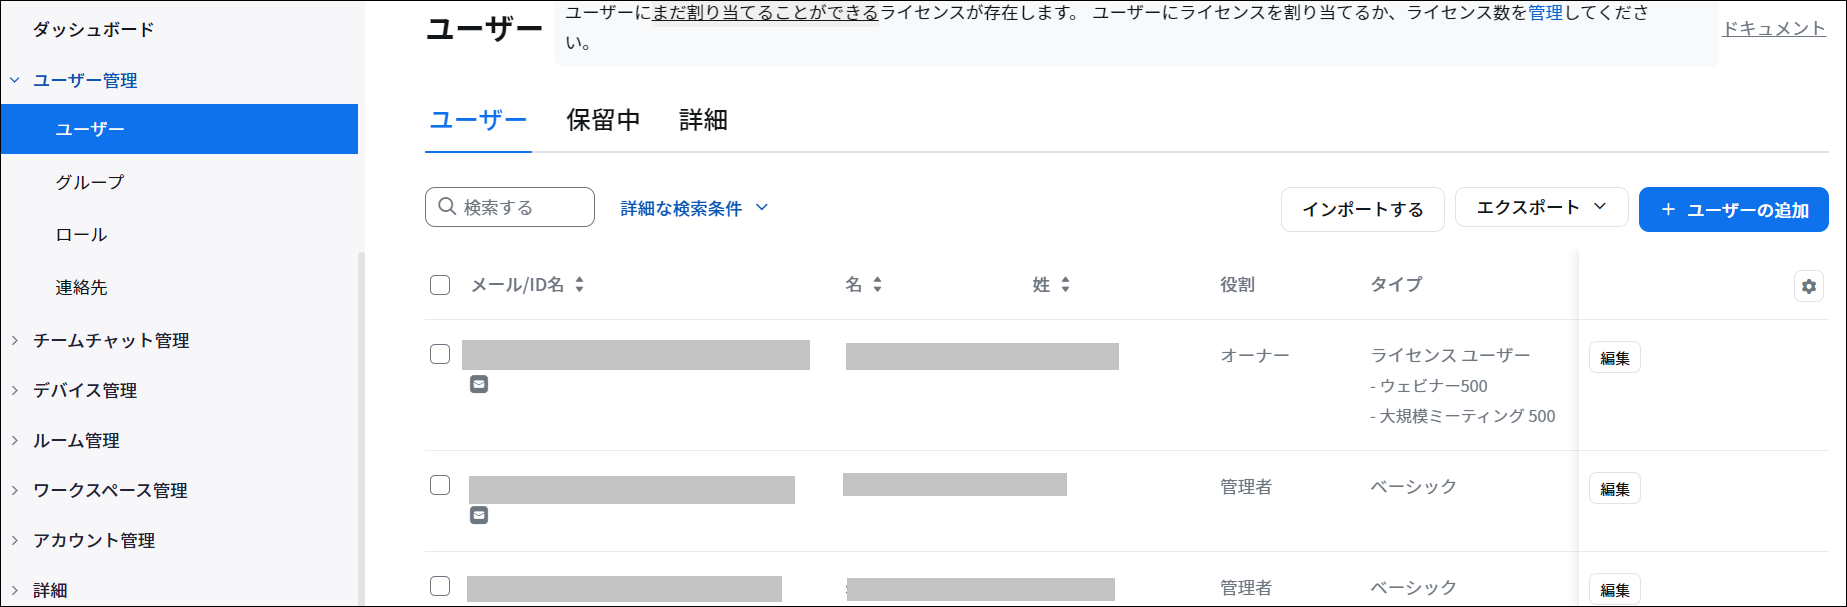1847x607 pixels.
Task: Click the タイプ column header
Action: 1396,285
